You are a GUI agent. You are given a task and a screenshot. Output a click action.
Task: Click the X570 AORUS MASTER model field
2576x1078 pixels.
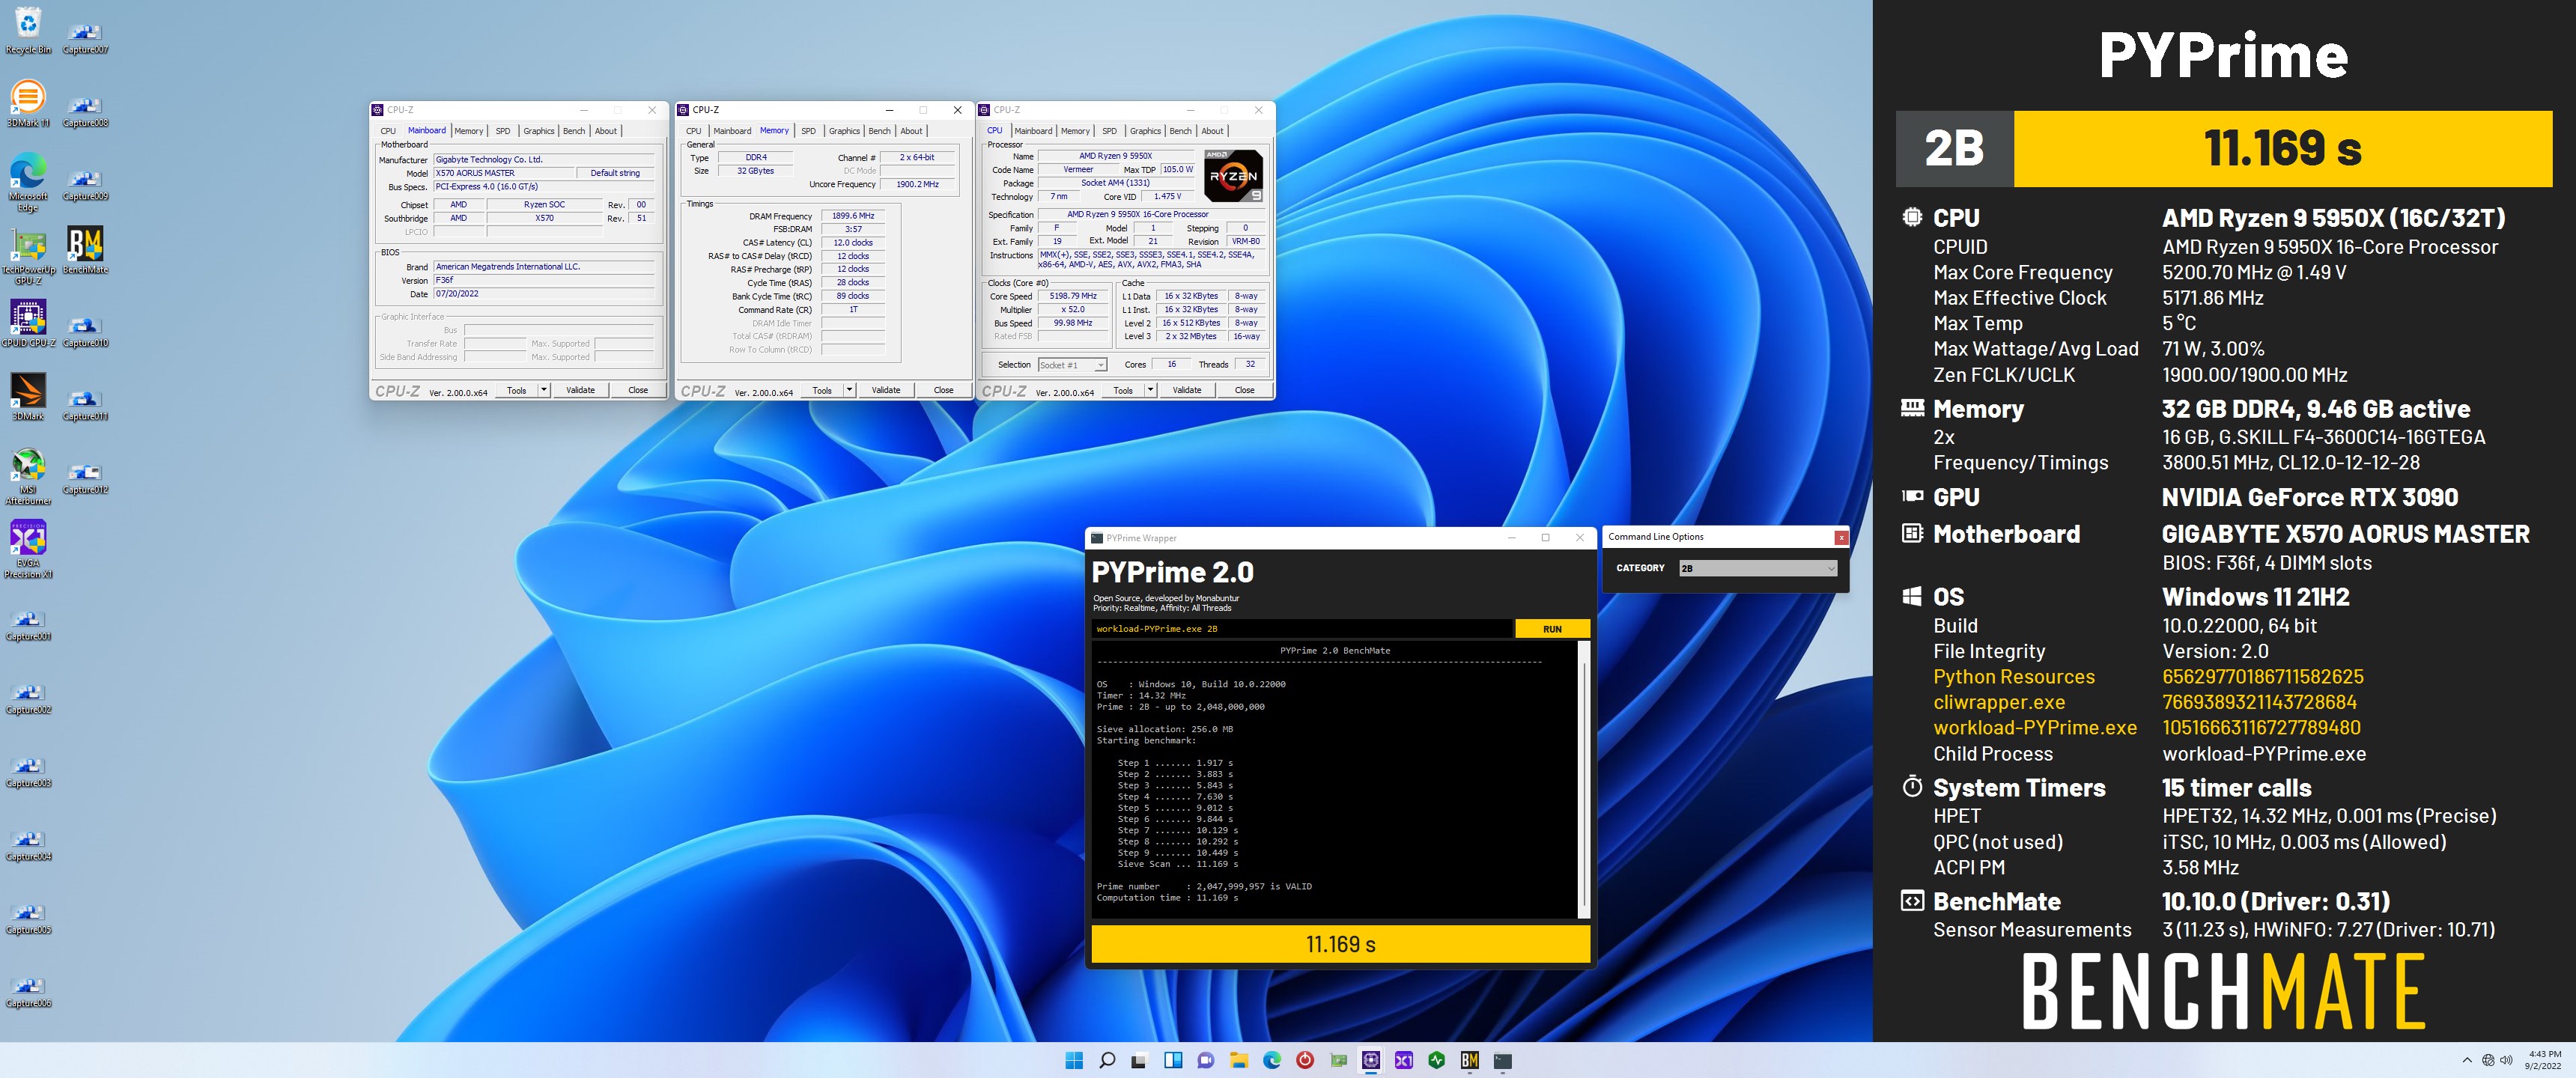[505, 173]
